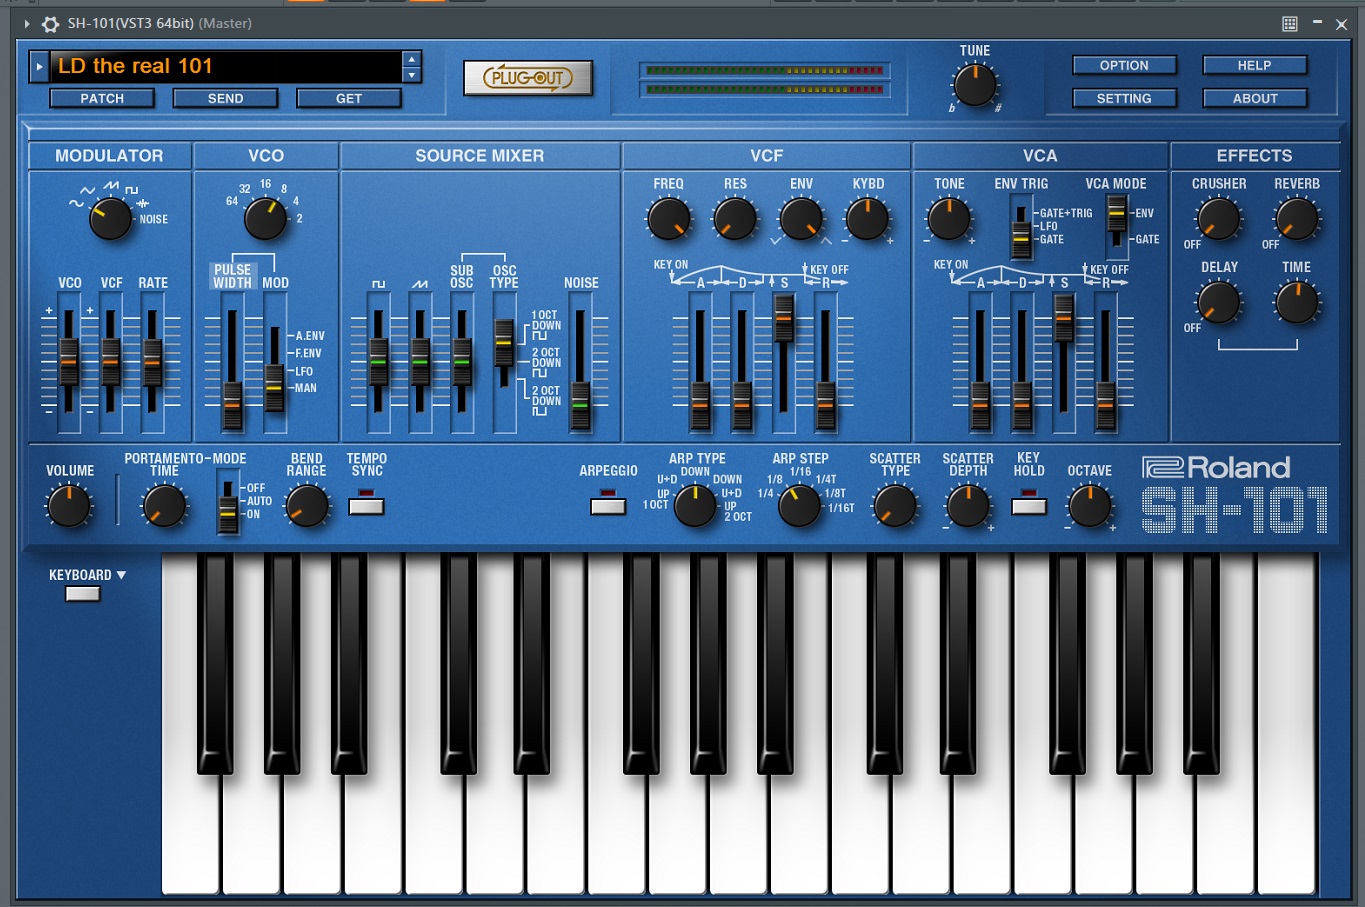Screen dimensions: 1365x907
Task: Click the patch name display LD the real 101
Action: pos(225,66)
